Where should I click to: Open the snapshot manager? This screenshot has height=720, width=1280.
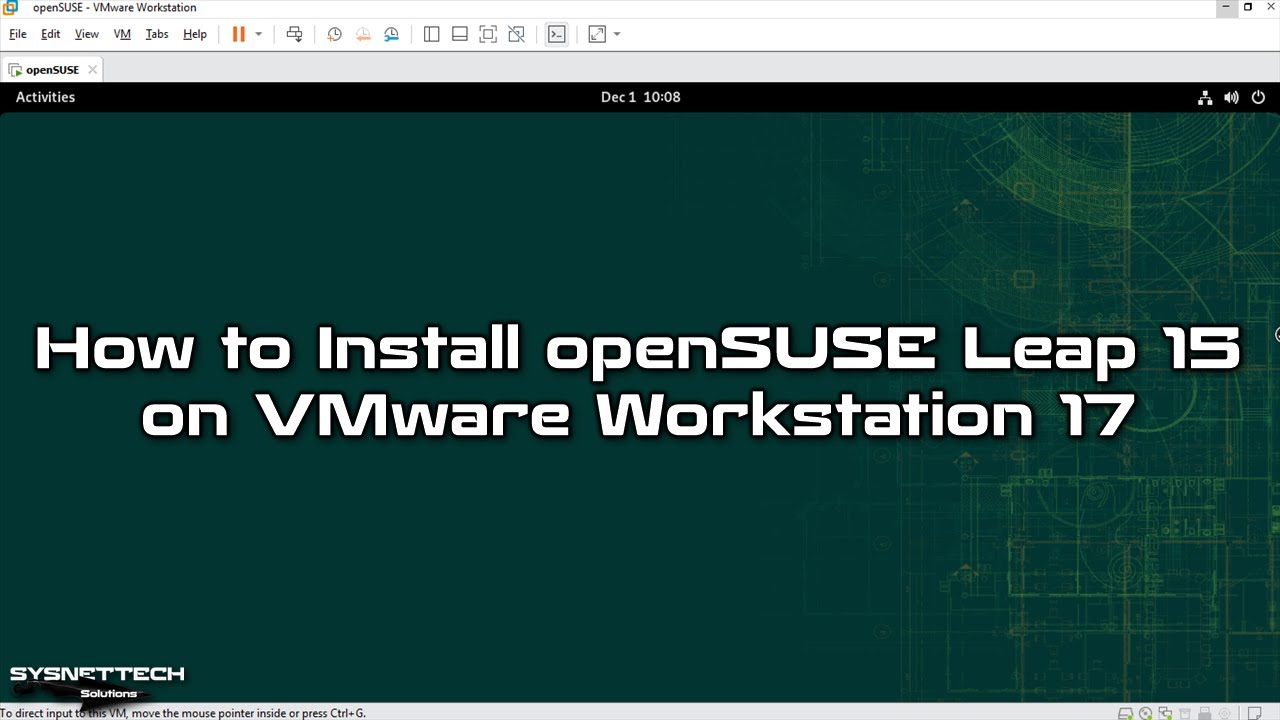tap(391, 34)
